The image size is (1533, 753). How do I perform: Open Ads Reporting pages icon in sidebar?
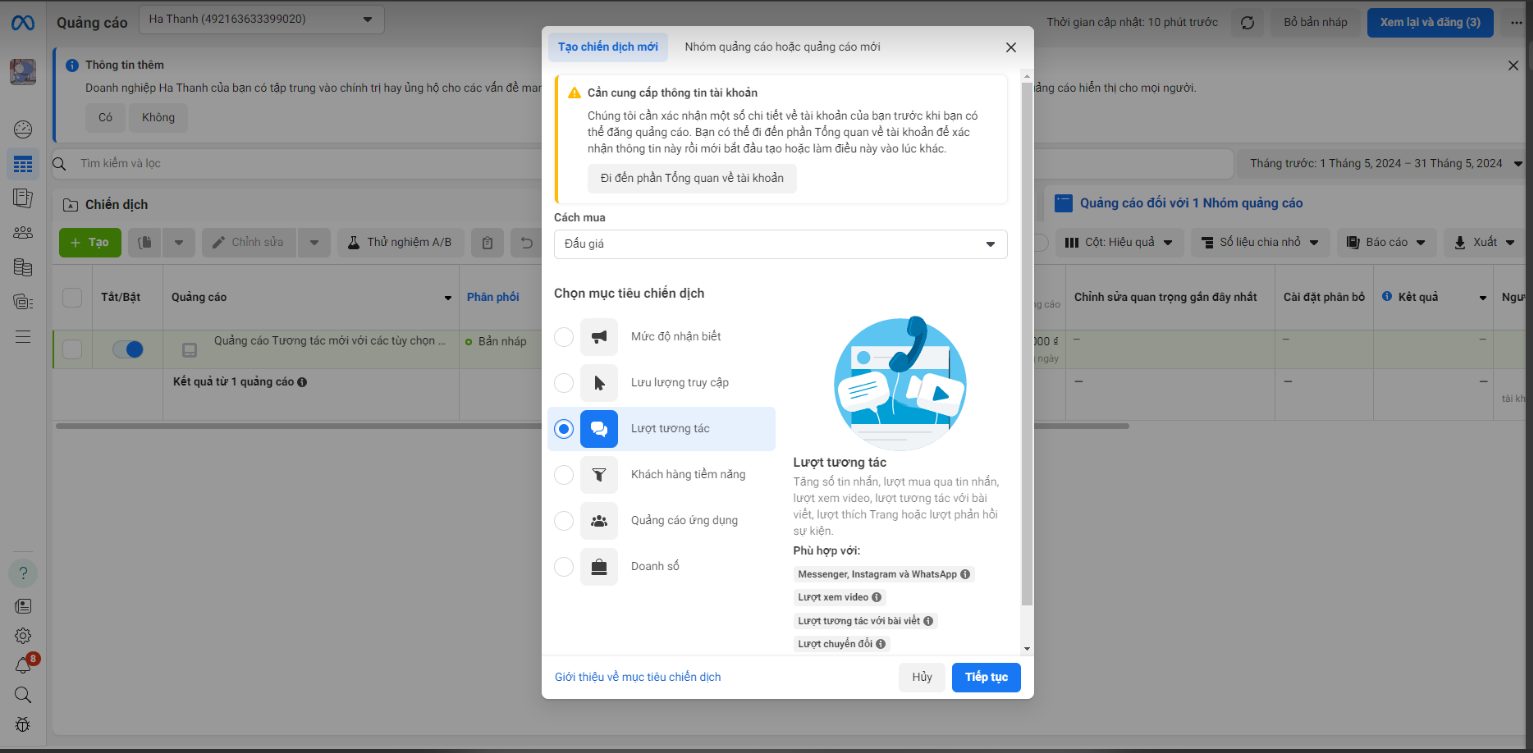click(x=22, y=198)
